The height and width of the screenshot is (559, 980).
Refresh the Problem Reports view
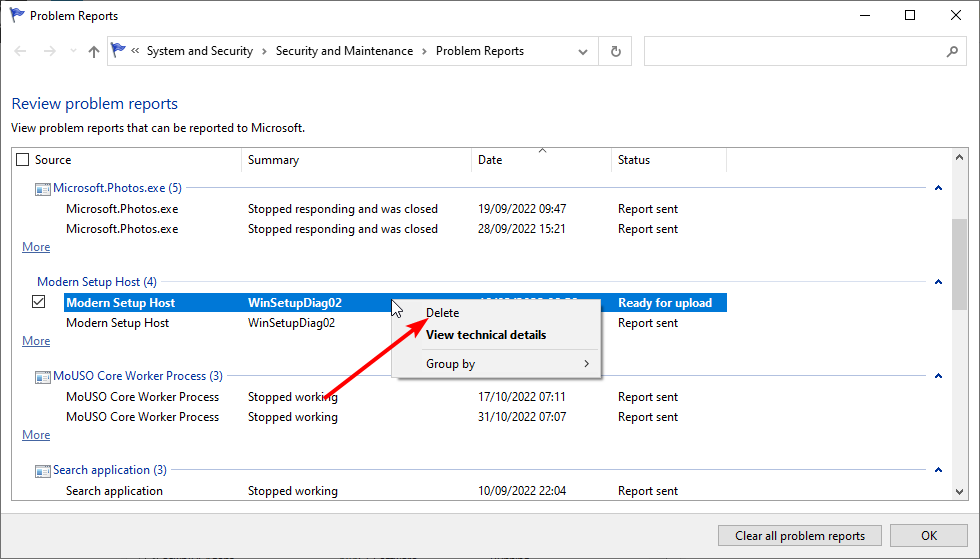(x=616, y=51)
